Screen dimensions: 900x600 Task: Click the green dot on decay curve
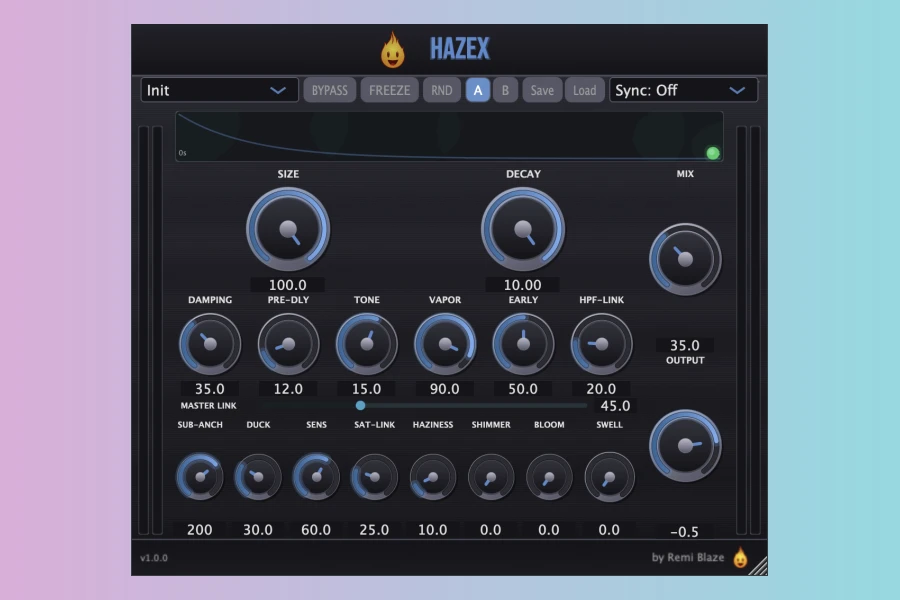click(713, 153)
